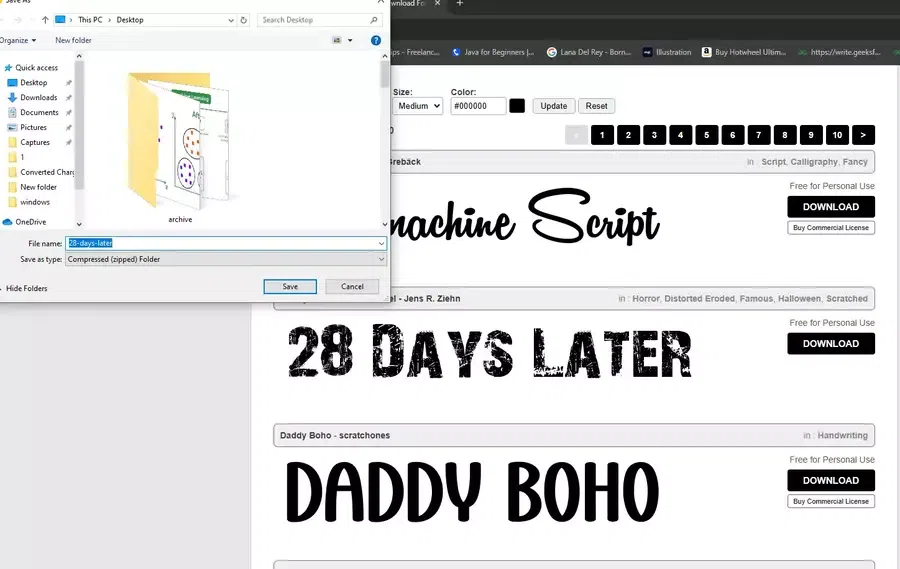Expand the address bar history dropdown
Screen dimensions: 900x569
tap(231, 20)
